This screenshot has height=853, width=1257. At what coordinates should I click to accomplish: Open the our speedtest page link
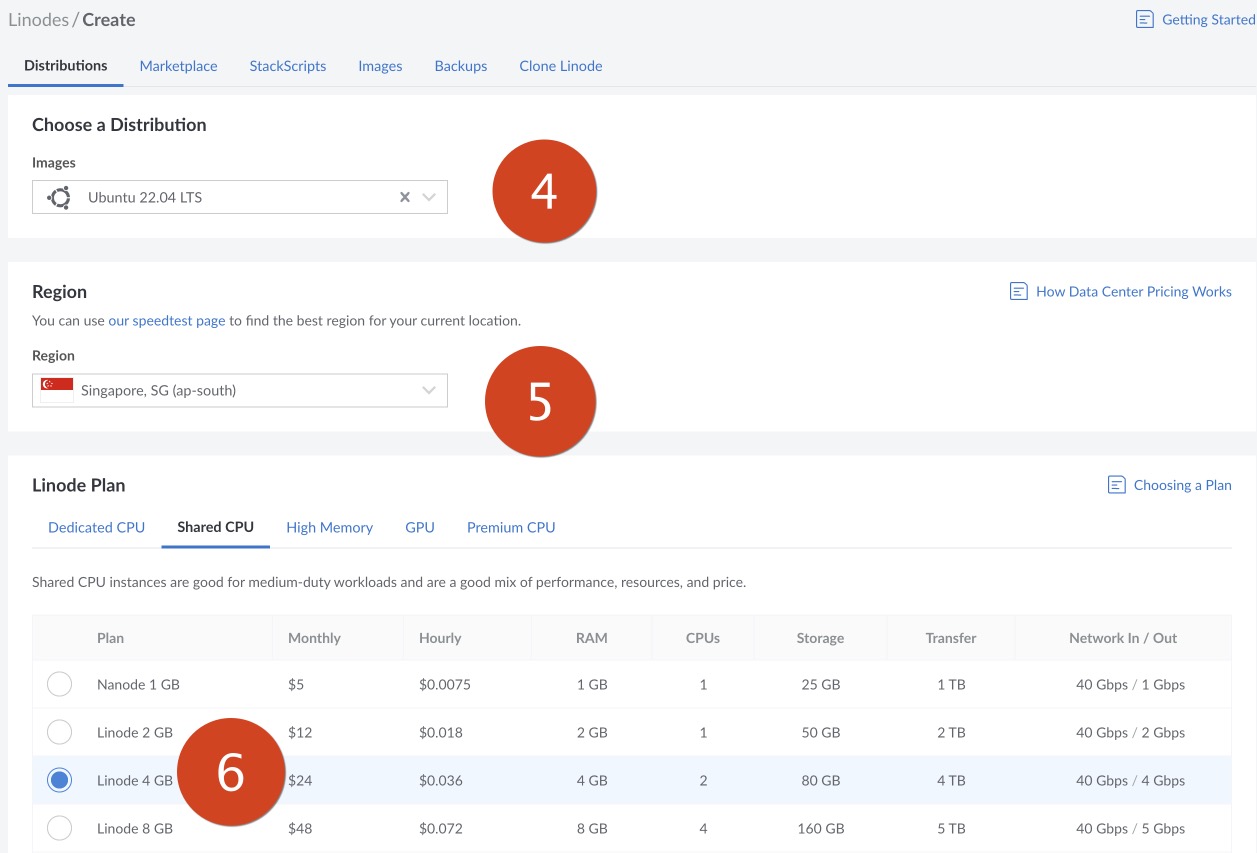pyautogui.click(x=167, y=321)
